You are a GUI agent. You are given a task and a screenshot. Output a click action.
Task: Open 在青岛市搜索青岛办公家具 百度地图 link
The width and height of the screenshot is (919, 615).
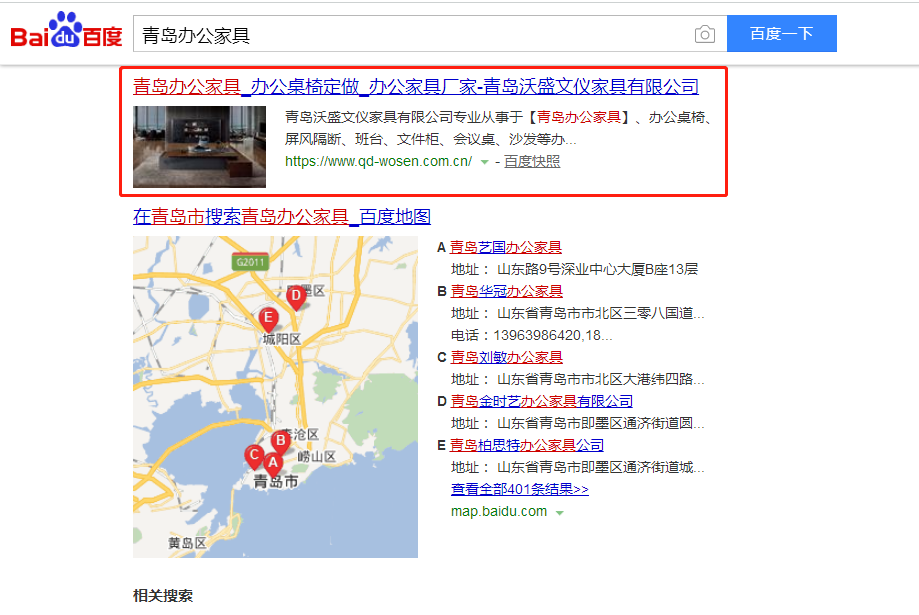(x=282, y=217)
